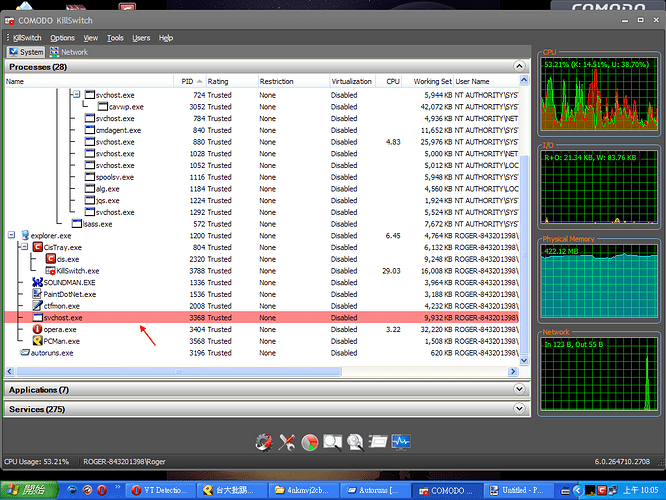The image size is (666, 500).
Task: Expand the Applications (7) panel chevron
Action: pyautogui.click(x=519, y=389)
